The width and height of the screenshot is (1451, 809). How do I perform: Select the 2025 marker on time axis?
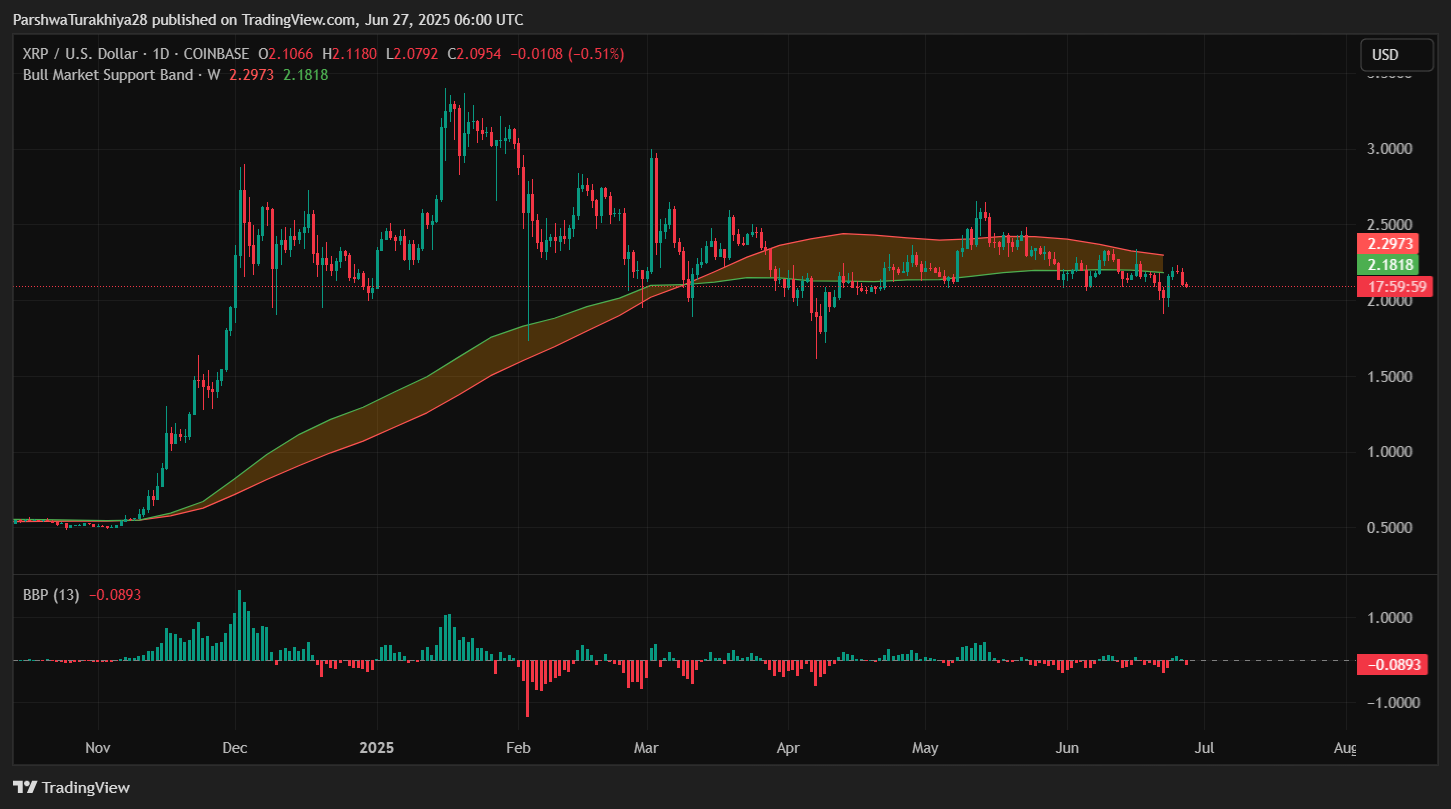click(x=377, y=748)
